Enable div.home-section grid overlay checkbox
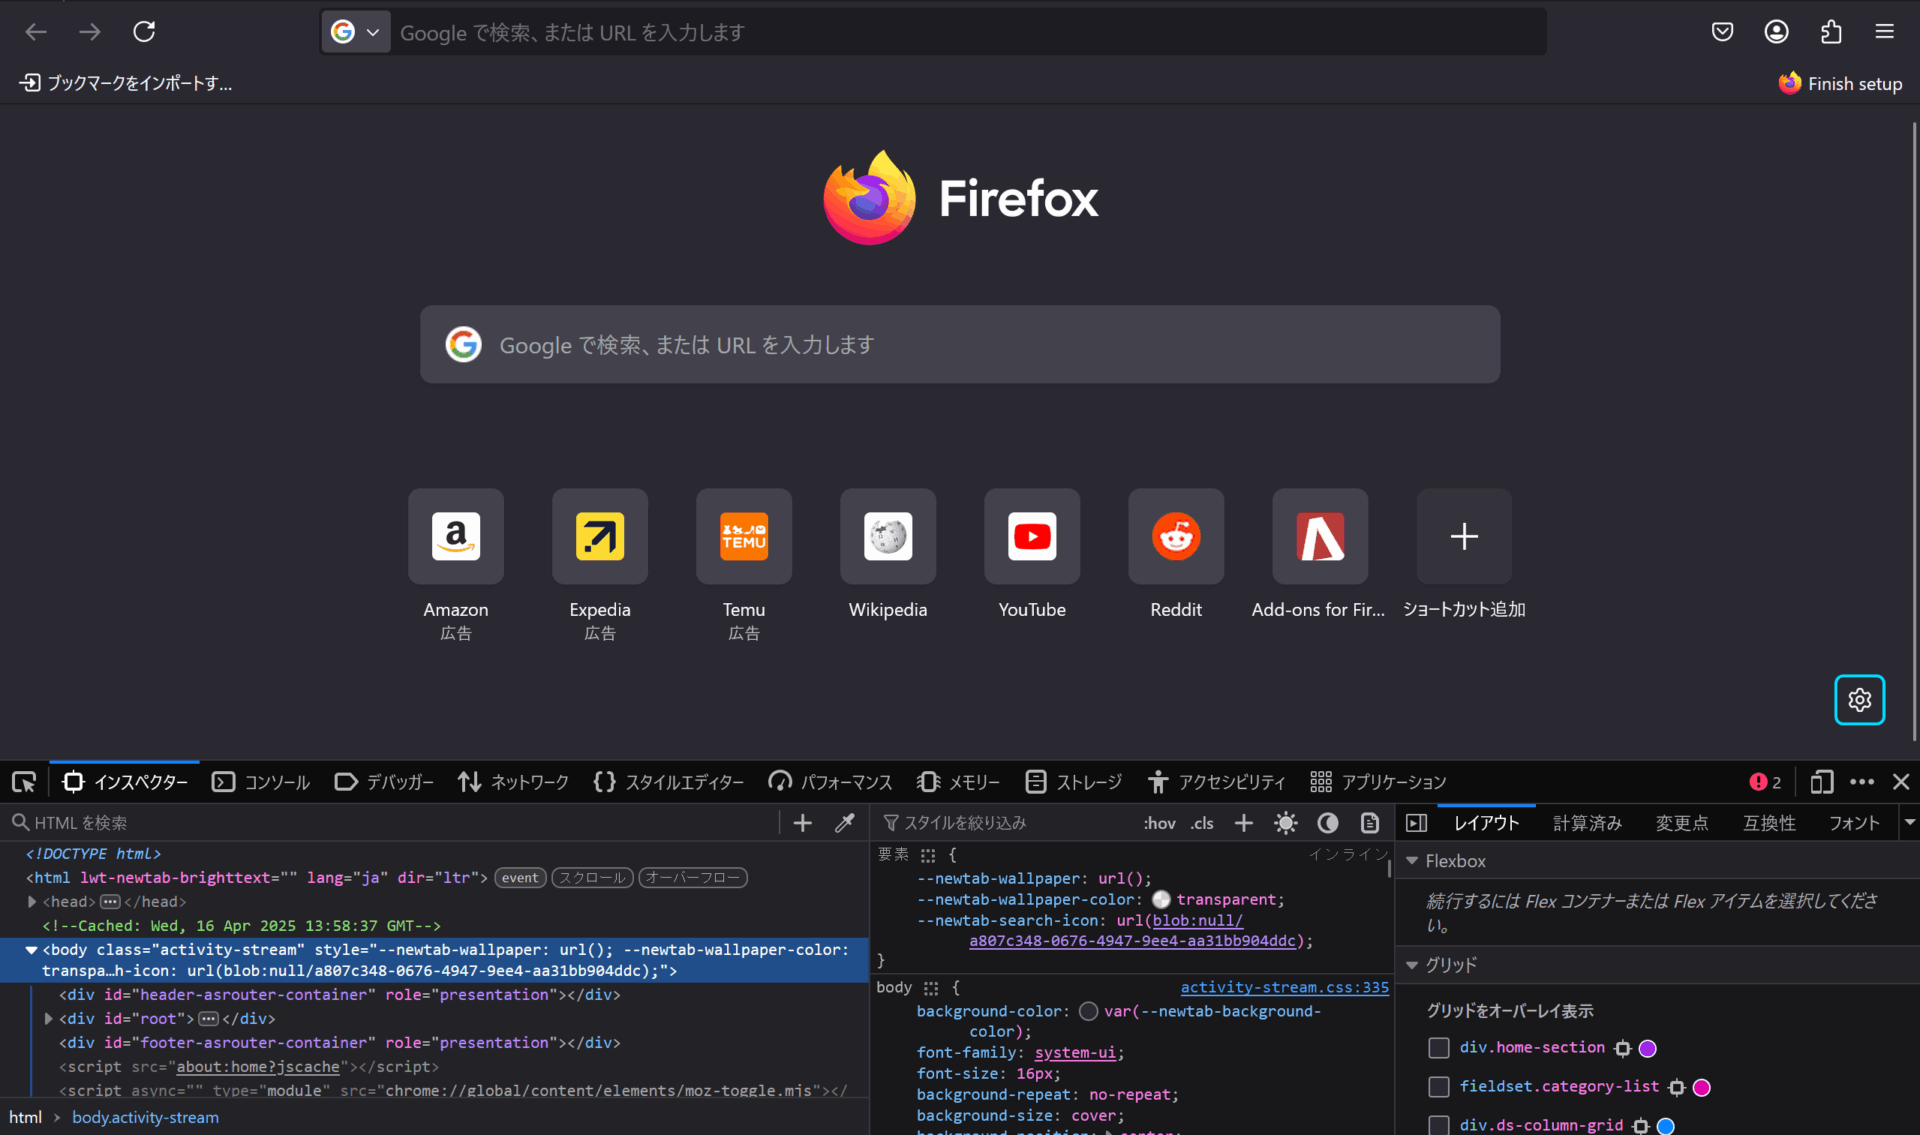This screenshot has height=1135, width=1920. (x=1439, y=1047)
